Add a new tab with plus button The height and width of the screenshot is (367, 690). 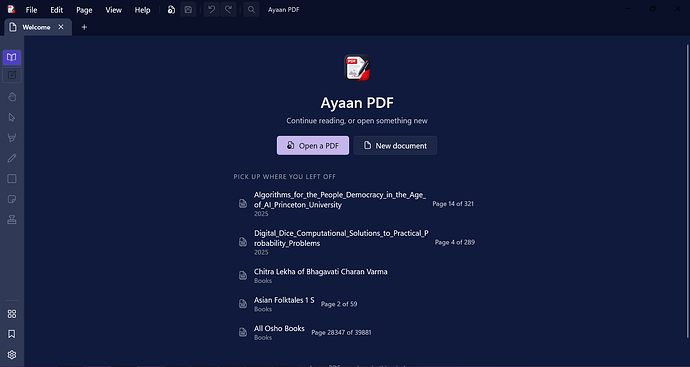pyautogui.click(x=84, y=27)
